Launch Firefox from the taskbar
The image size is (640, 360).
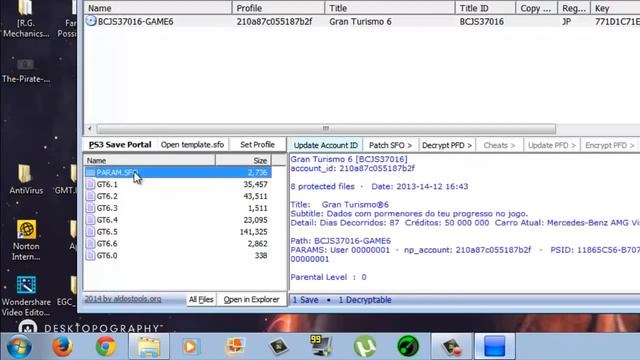tap(62, 346)
